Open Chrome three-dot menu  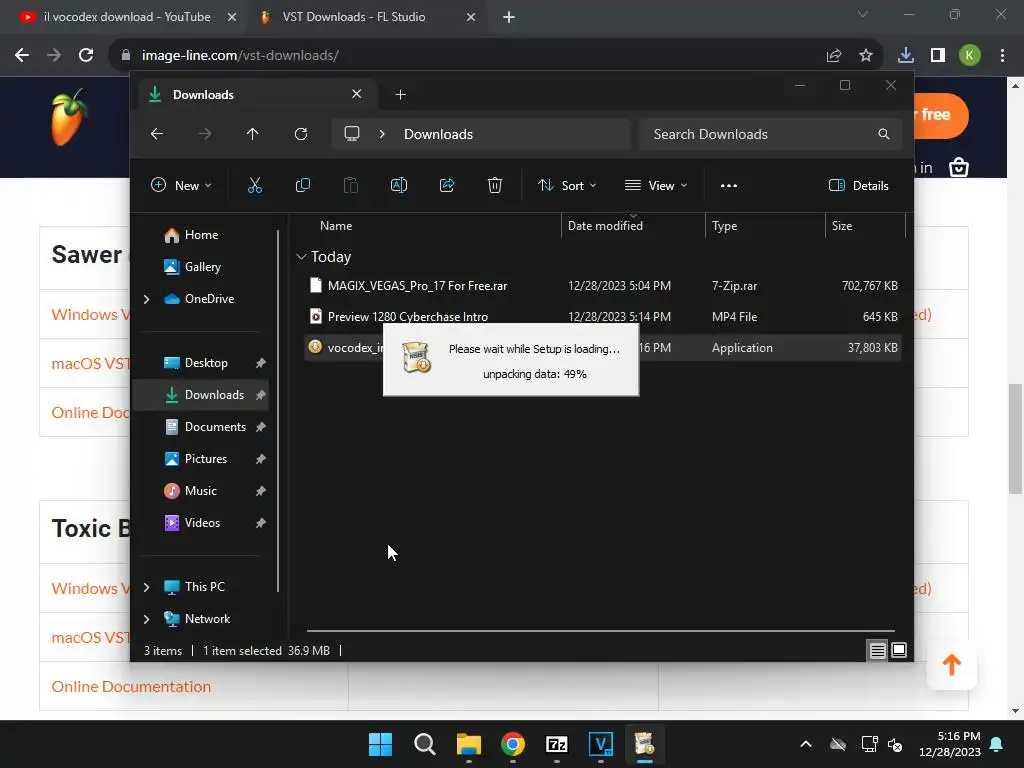point(1002,56)
